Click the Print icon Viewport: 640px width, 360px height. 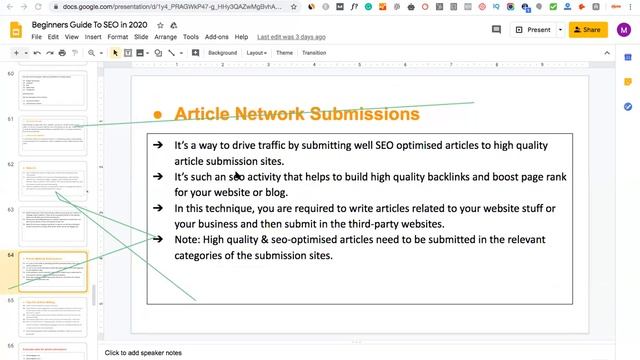click(x=62, y=53)
